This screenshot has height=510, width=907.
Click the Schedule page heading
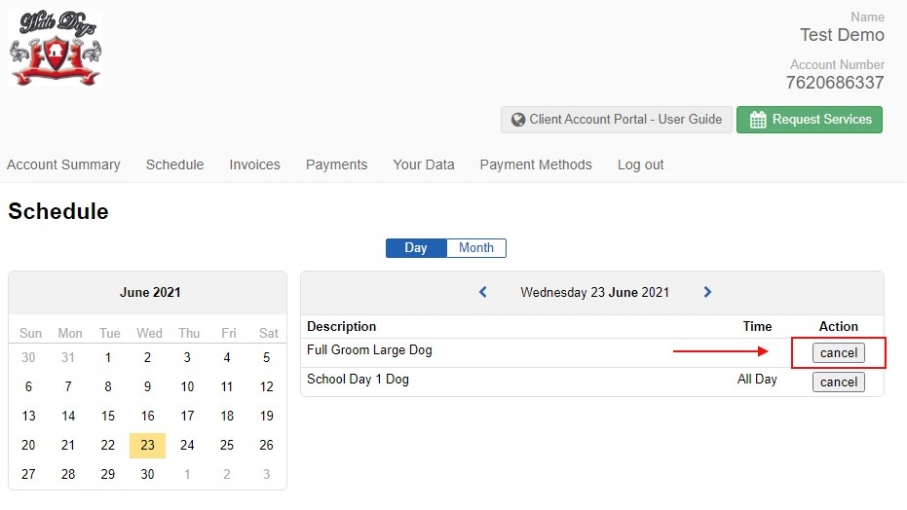click(x=58, y=211)
